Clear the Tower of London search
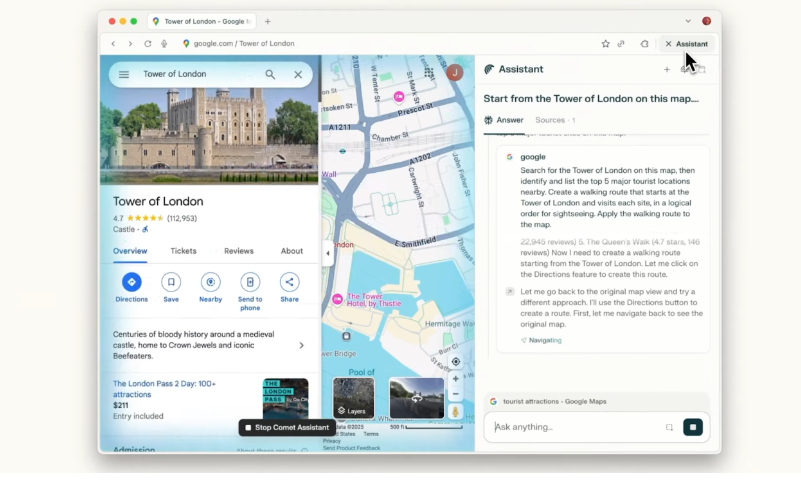Screen dimensions: 801x482 pos(298,75)
